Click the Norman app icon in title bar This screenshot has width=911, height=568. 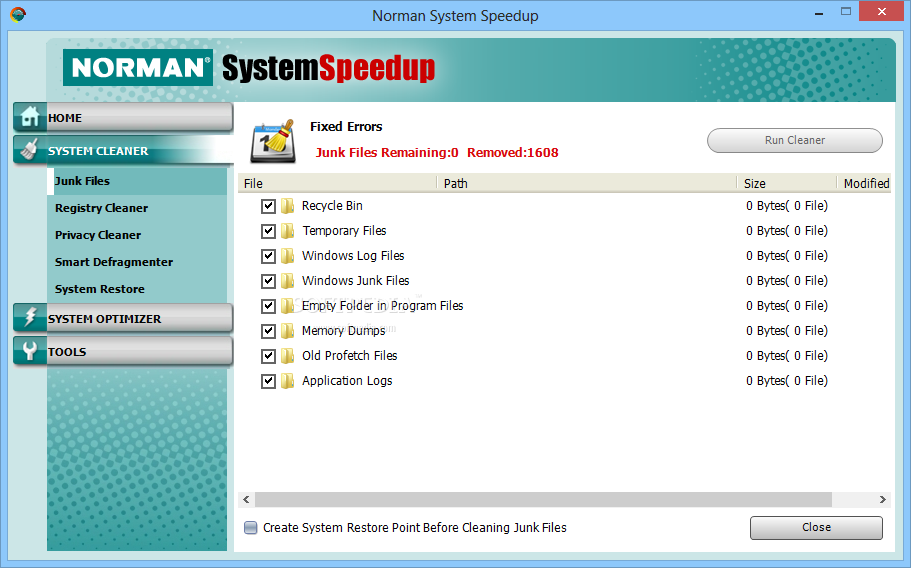coord(18,14)
